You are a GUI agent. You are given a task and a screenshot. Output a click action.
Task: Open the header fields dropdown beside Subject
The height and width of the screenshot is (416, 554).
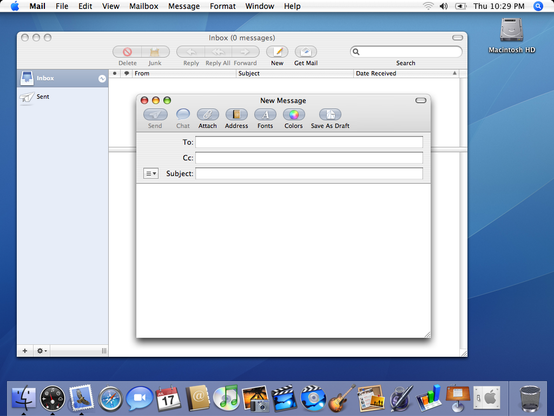click(151, 173)
